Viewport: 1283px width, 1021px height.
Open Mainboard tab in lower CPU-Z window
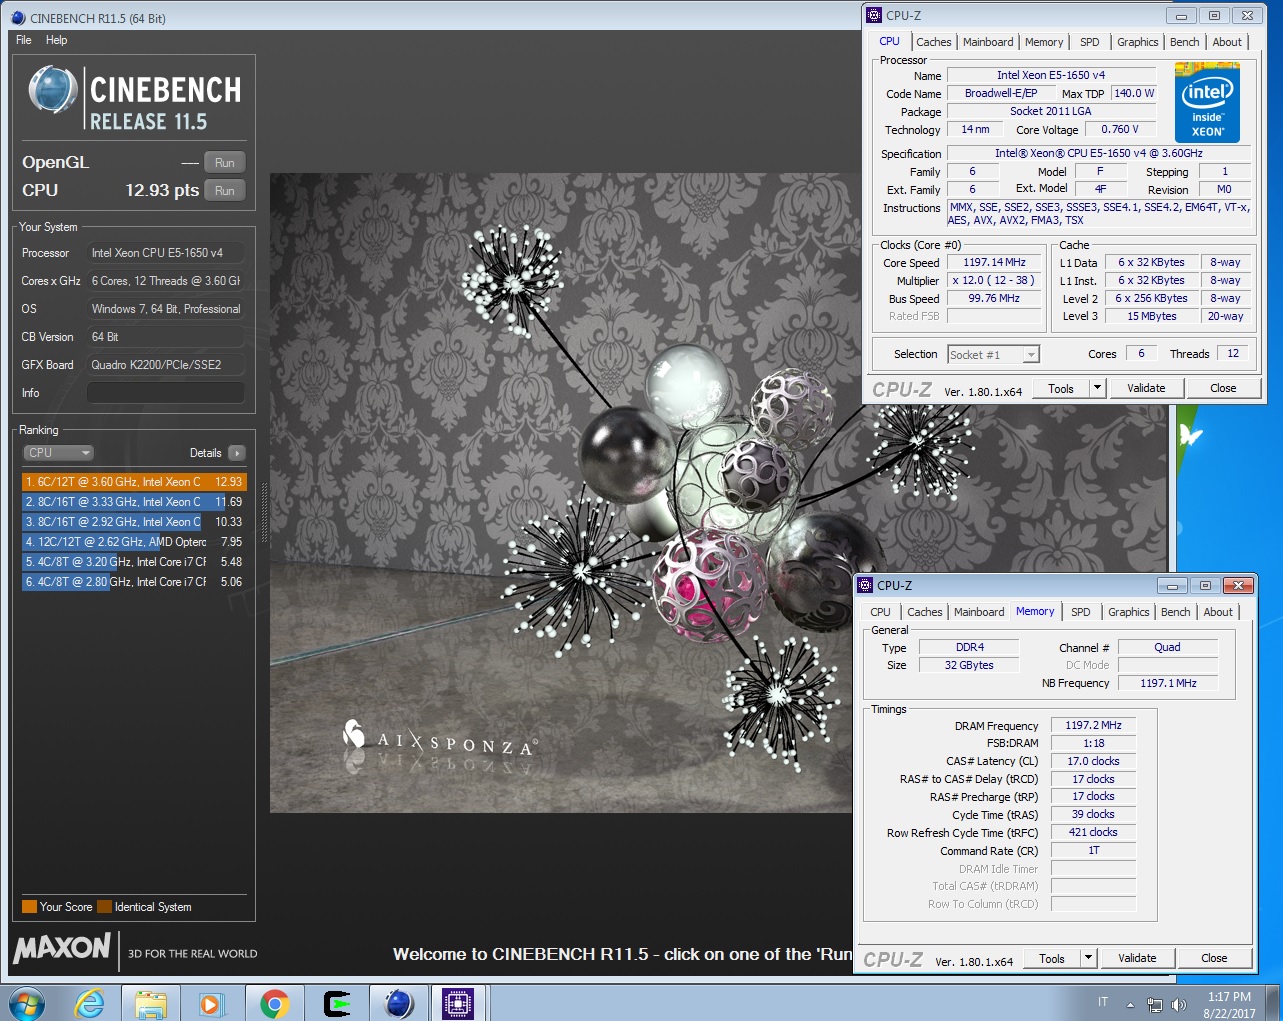pyautogui.click(x=979, y=612)
